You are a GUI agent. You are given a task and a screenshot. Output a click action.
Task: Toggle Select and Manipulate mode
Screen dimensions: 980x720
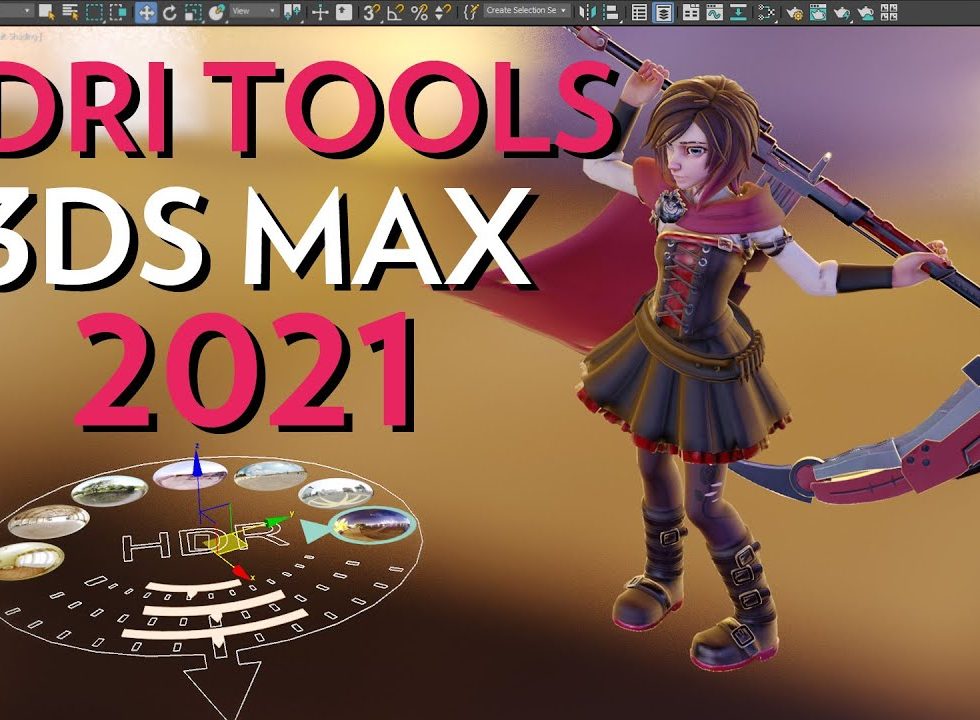(320, 12)
